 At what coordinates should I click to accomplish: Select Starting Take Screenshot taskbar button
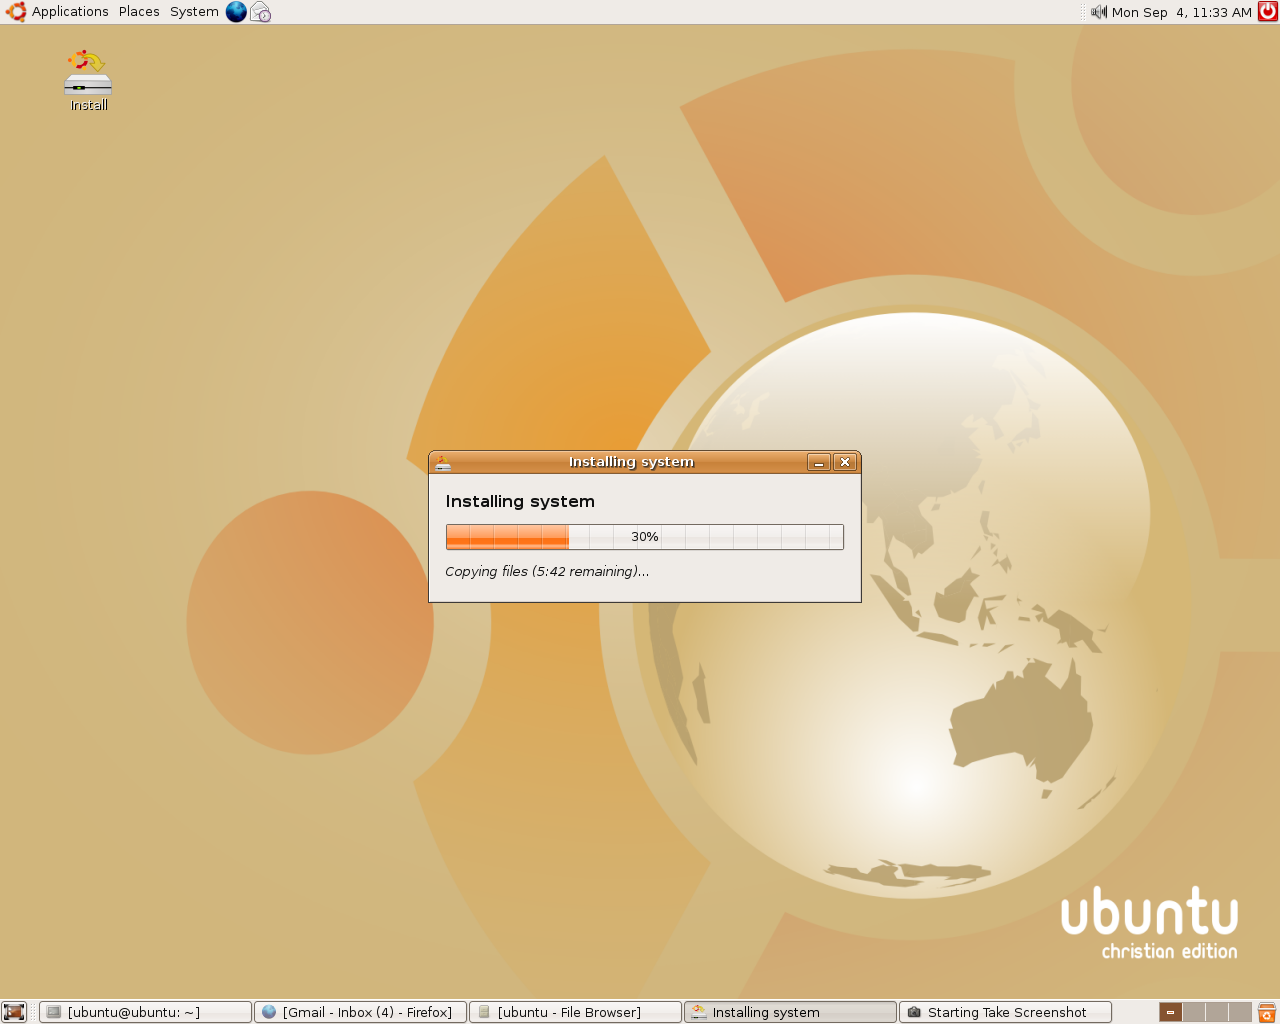coord(1005,1012)
